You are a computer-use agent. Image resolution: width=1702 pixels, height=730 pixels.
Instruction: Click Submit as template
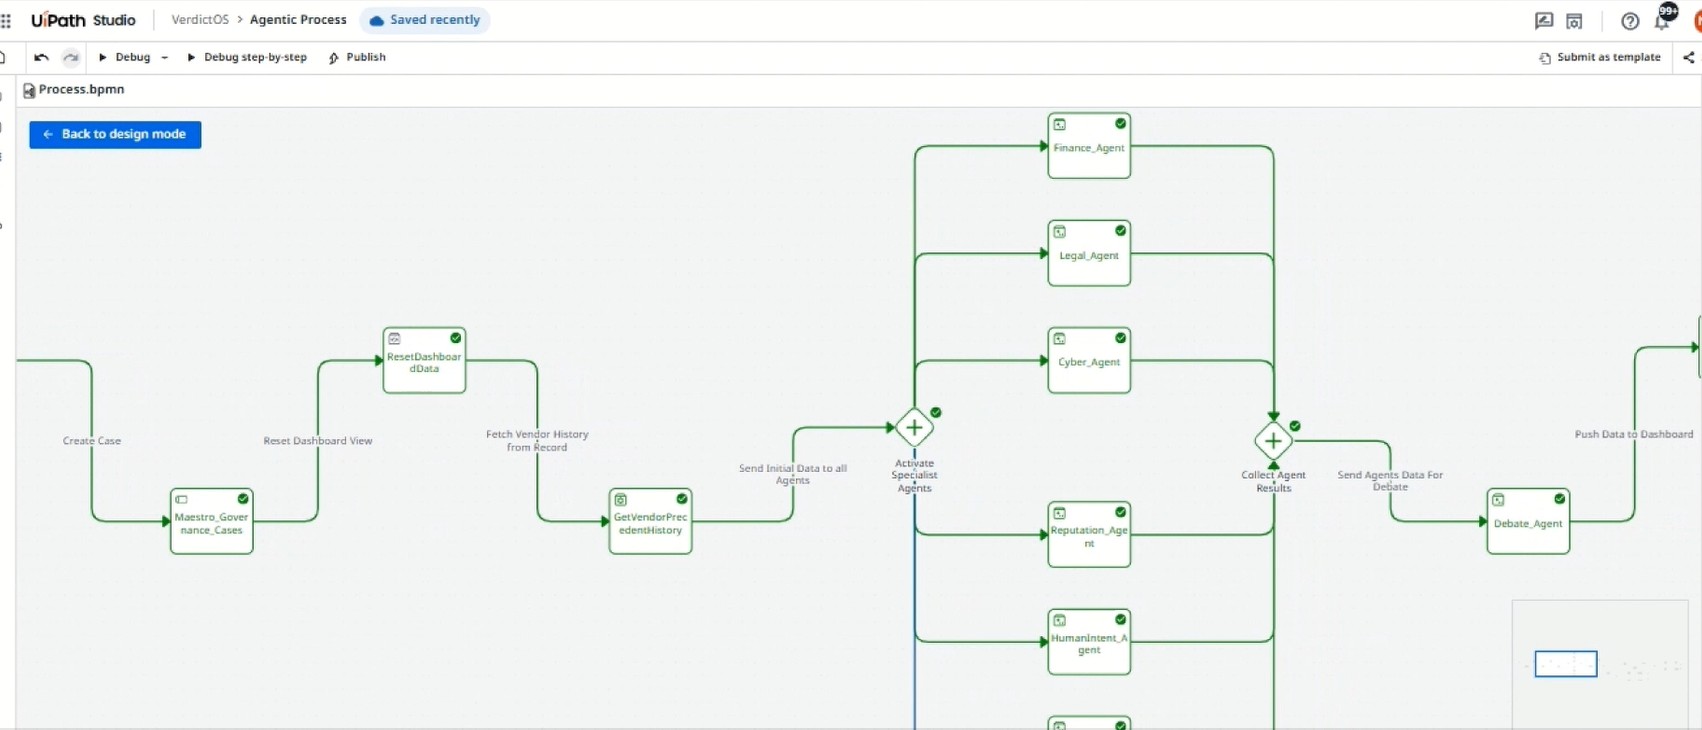tap(1600, 57)
